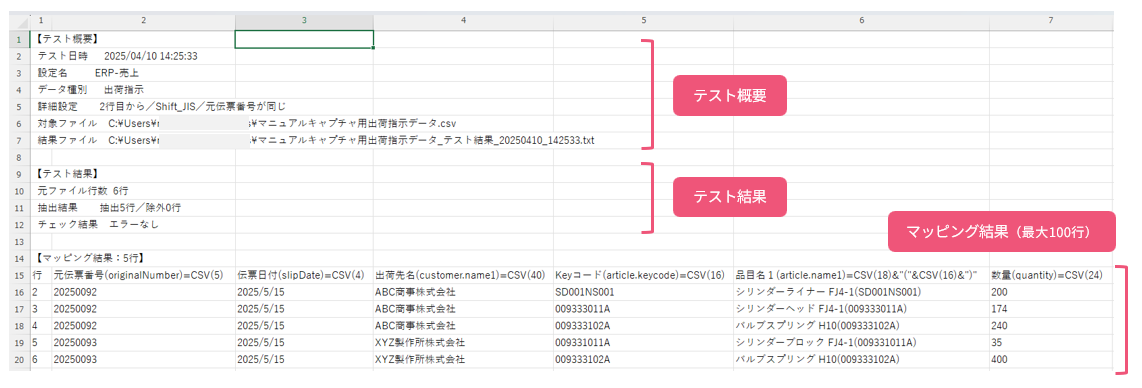The width and height of the screenshot is (1142, 388).
Task: Select 20250093 in the 009331011A row
Action: (143, 342)
